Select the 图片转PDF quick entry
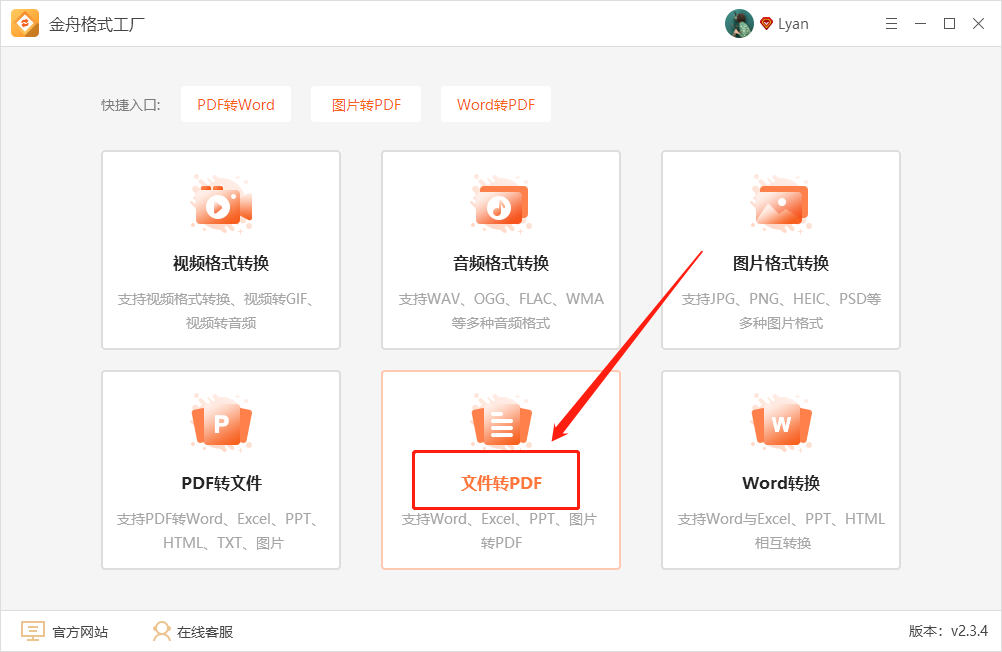The width and height of the screenshot is (1002, 652). click(366, 104)
